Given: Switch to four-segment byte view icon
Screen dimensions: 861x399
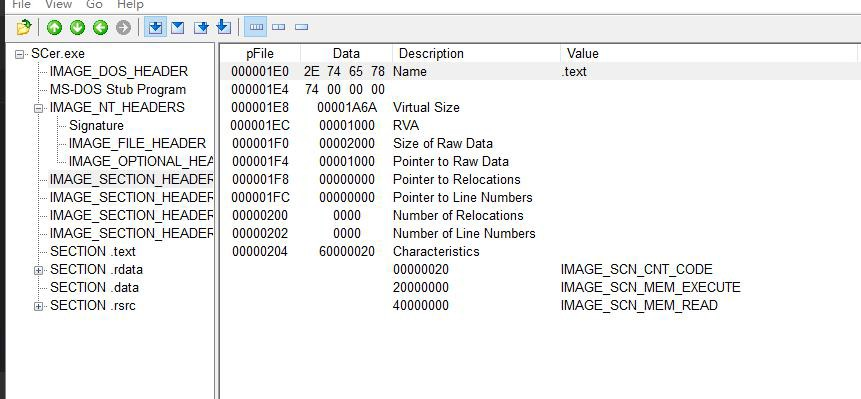Looking at the screenshot, I should click(x=256, y=27).
